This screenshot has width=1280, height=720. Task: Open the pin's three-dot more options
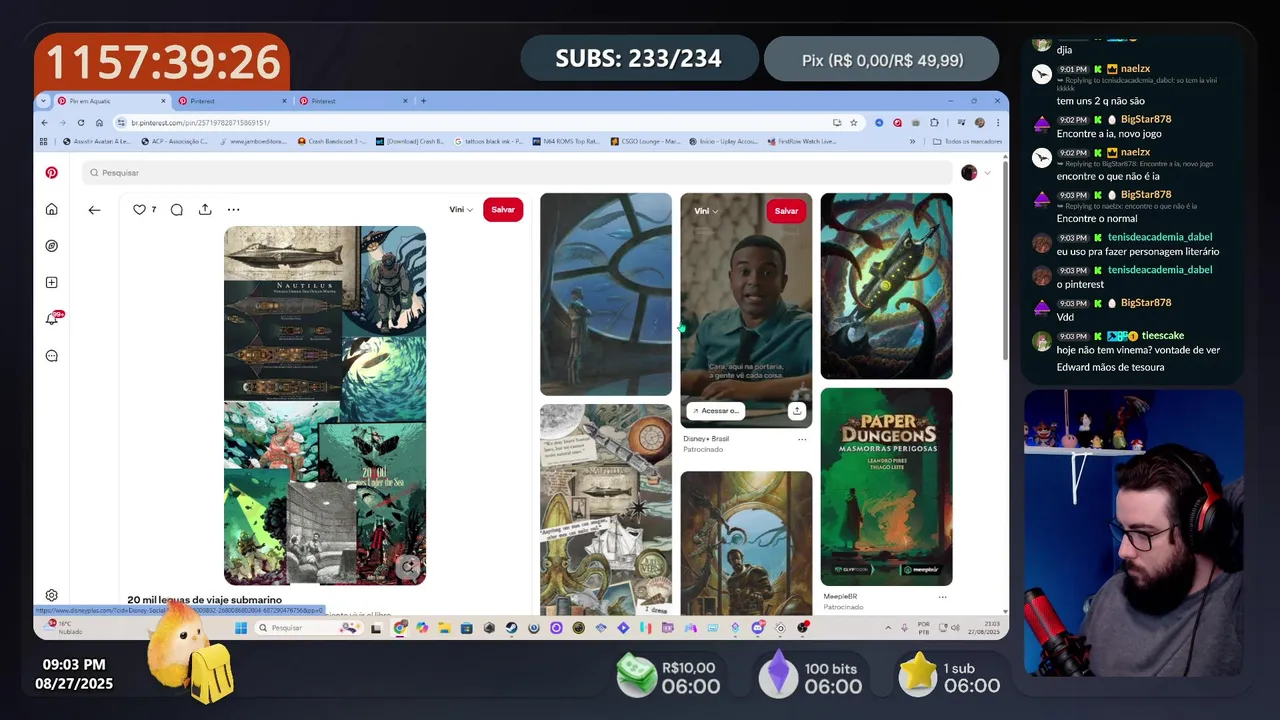[233, 209]
